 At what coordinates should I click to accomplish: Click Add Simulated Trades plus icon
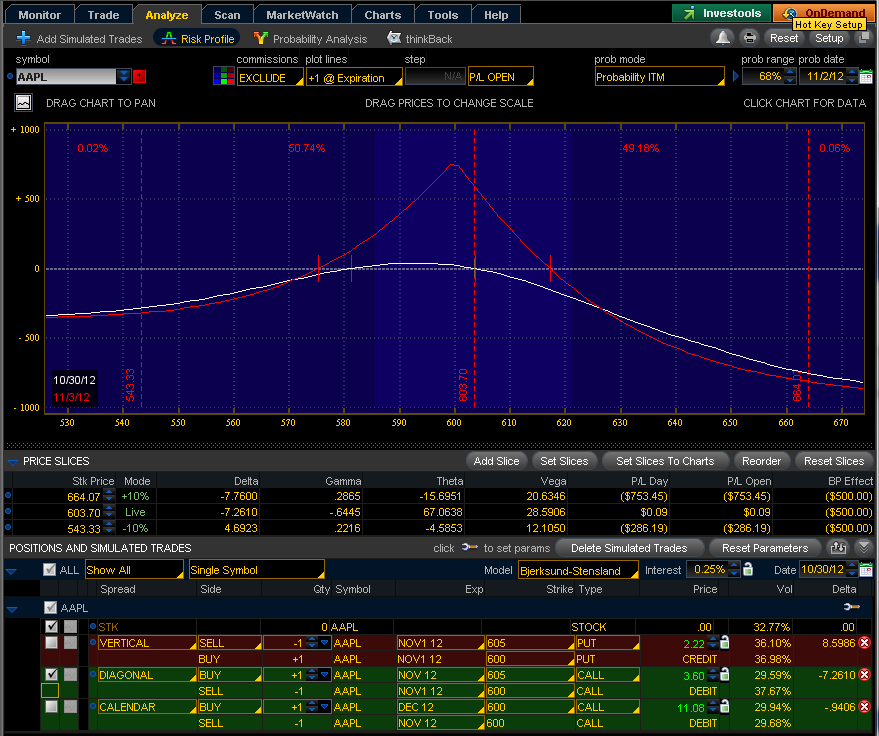tap(24, 38)
